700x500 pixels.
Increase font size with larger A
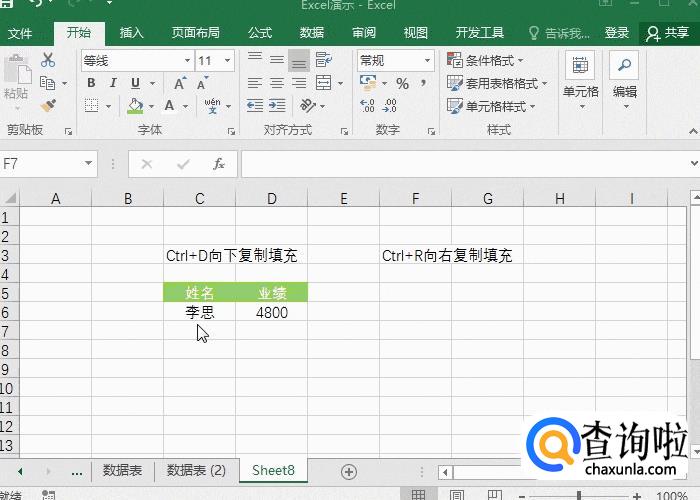click(180, 83)
